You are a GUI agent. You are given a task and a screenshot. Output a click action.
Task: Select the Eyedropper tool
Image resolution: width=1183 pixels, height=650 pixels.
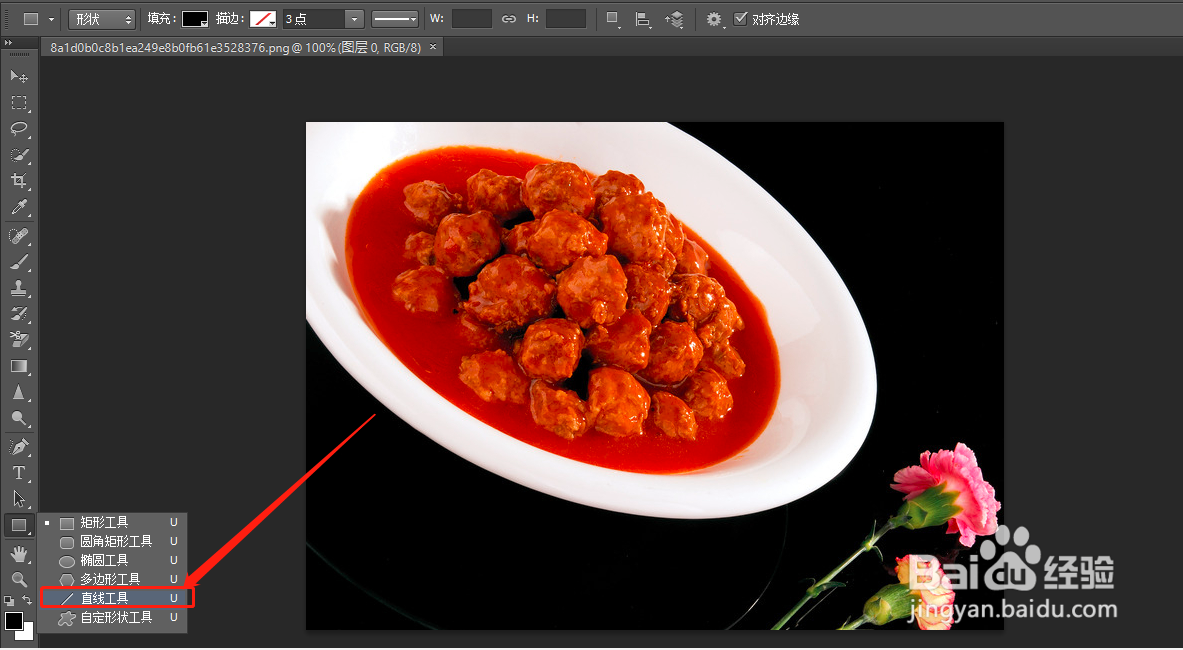19,207
